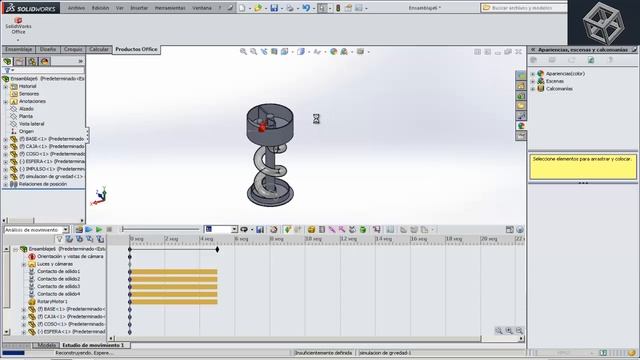640x360 pixels.
Task: Click the Gravity icon in motion toolbar
Action: [x=363, y=230]
